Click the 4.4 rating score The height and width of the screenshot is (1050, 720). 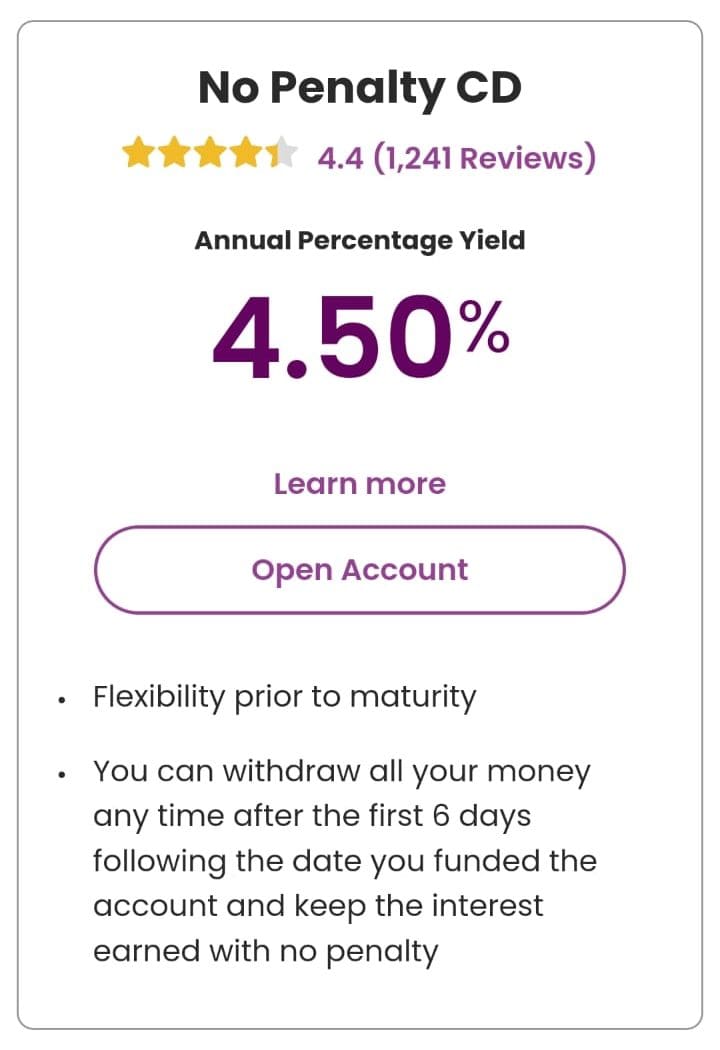340,157
